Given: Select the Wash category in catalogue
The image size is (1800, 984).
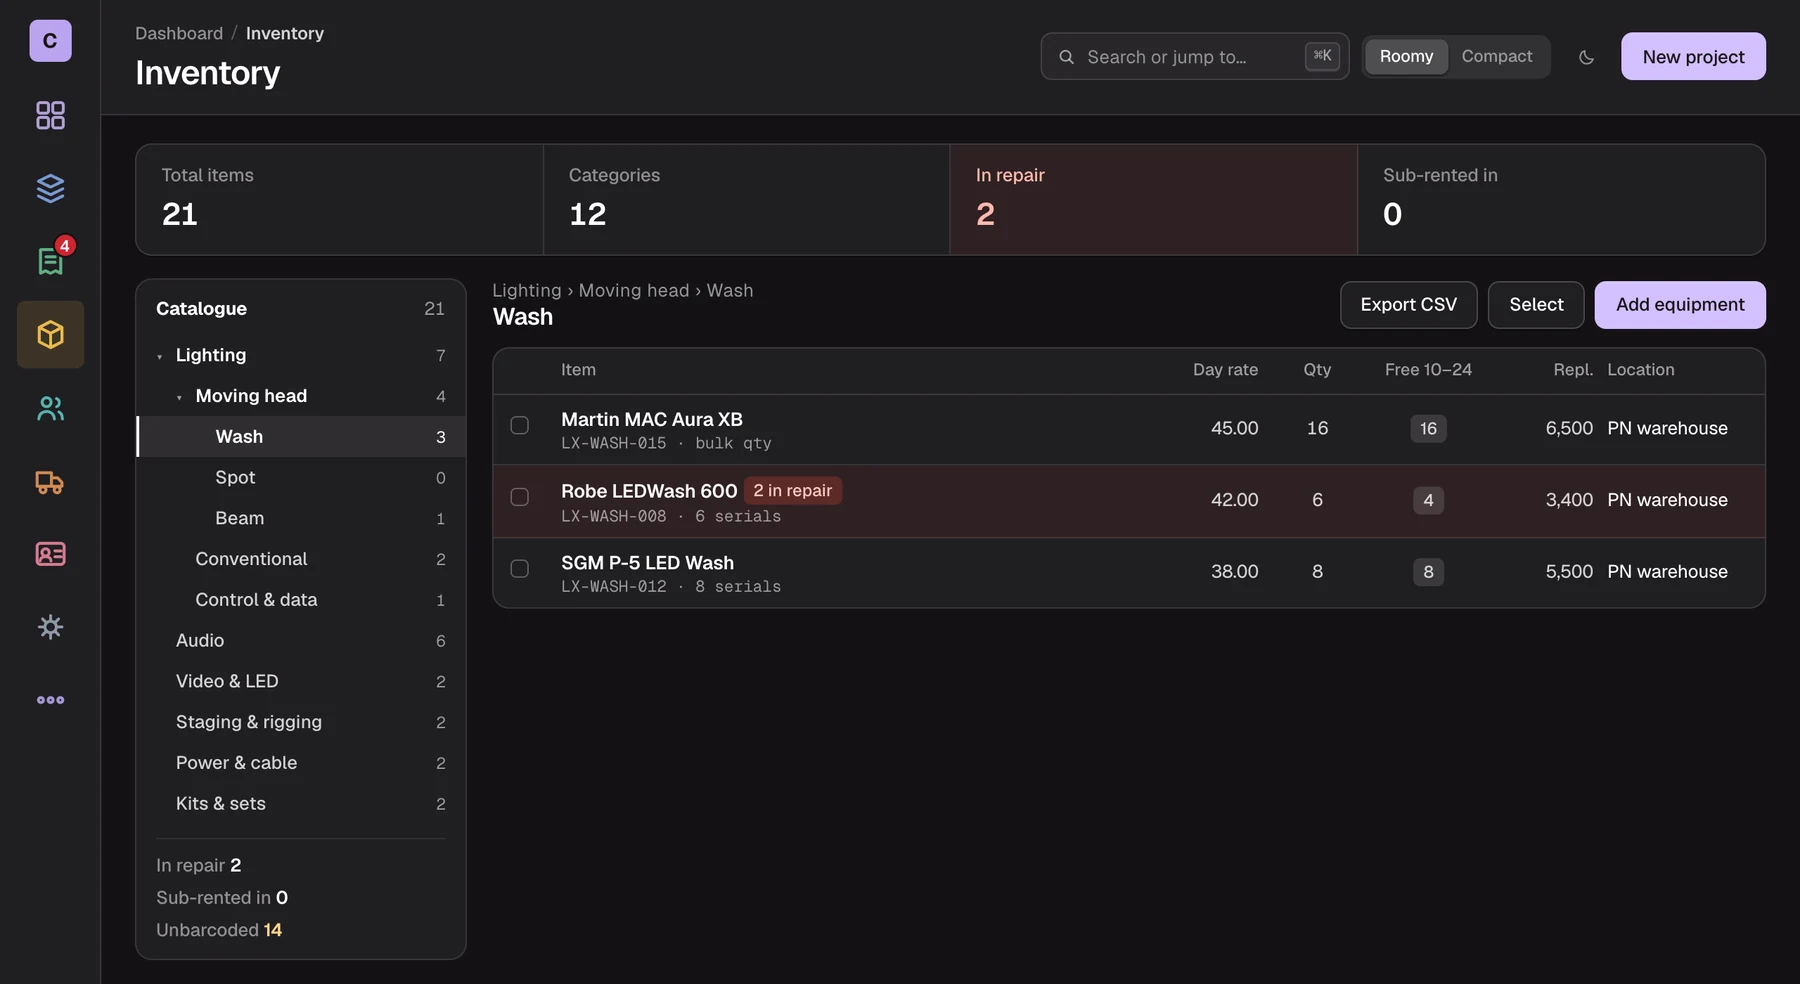Looking at the screenshot, I should (x=301, y=437).
